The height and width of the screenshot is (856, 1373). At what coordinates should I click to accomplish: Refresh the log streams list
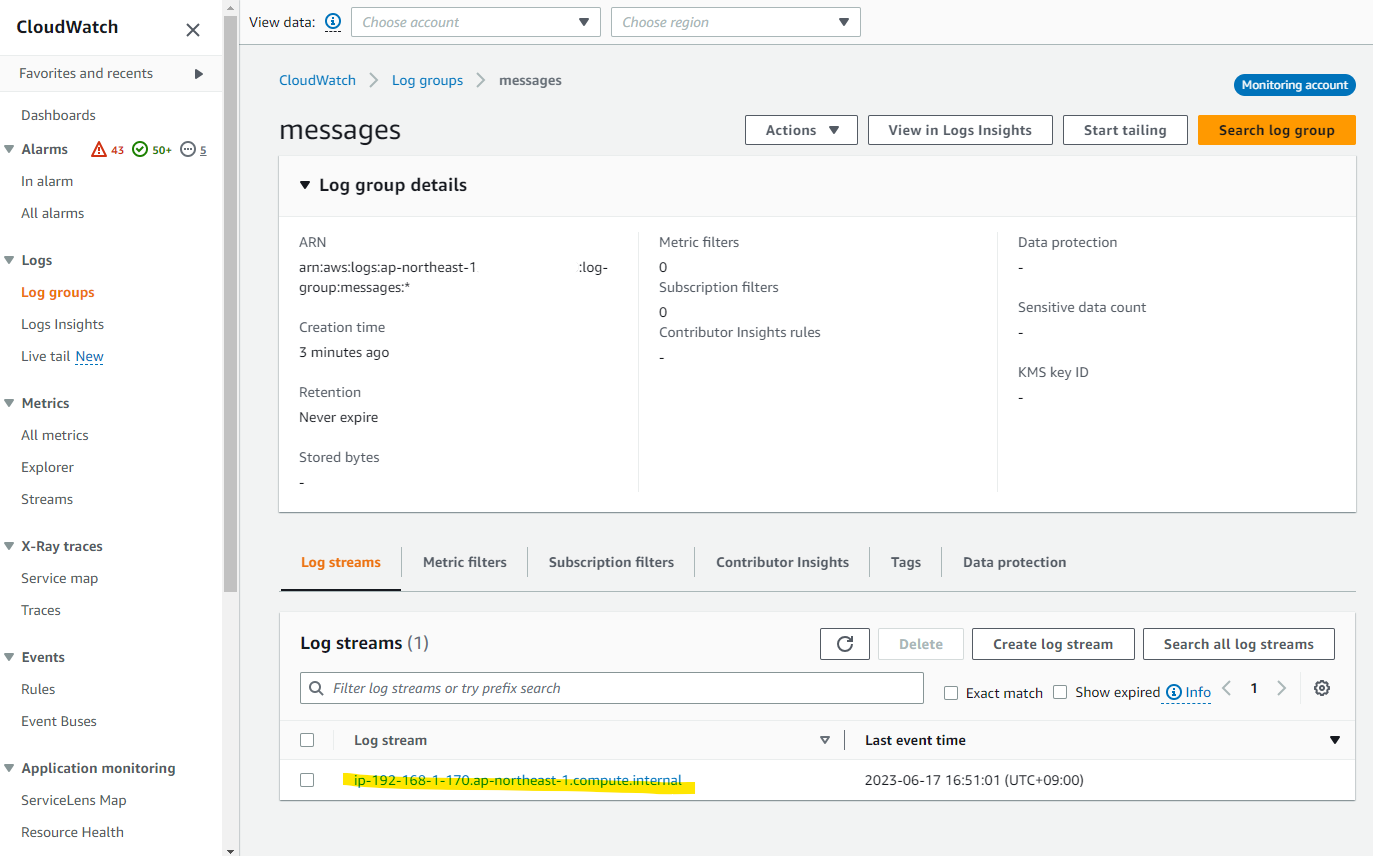click(x=845, y=644)
